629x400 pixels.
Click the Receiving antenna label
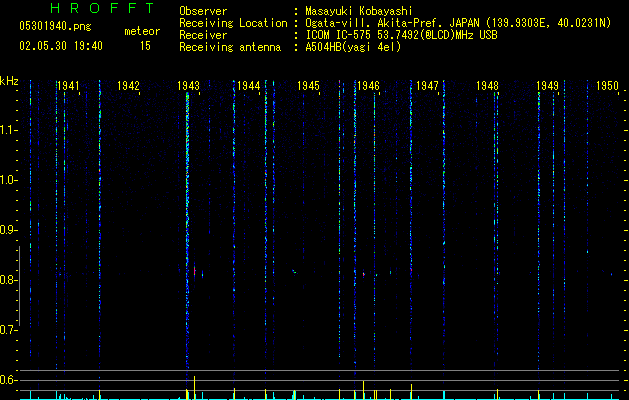point(230,47)
